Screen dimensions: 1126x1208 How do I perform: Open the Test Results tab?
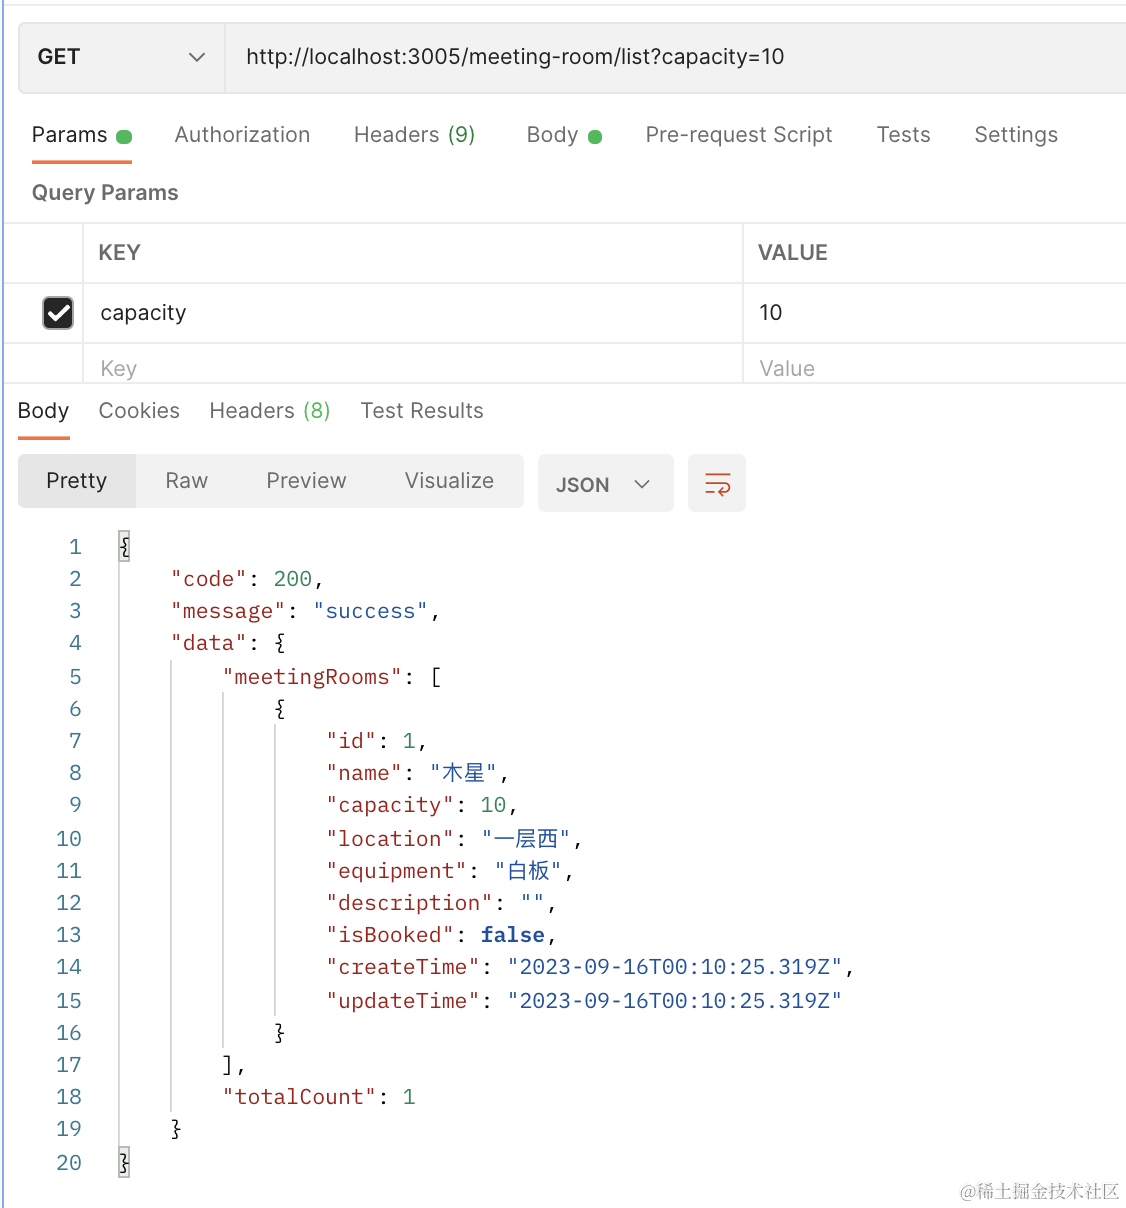421,411
